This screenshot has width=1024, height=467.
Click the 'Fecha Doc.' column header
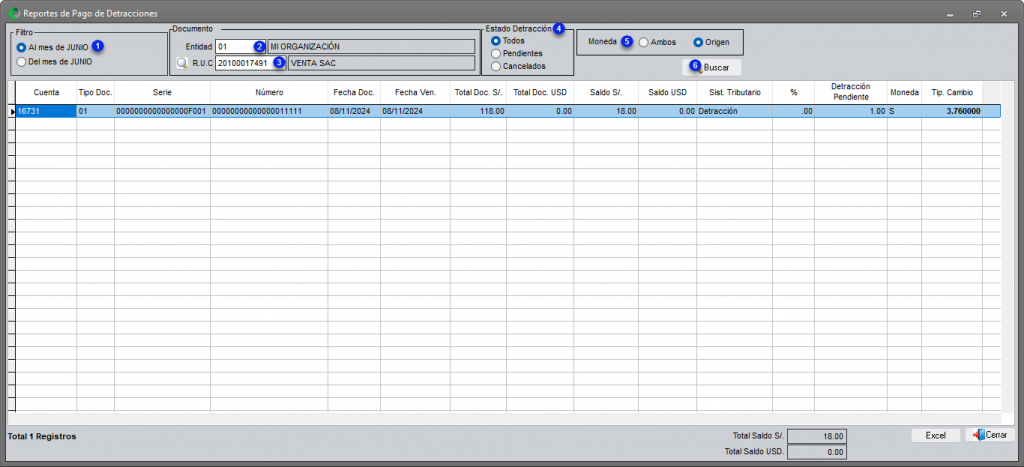tap(354, 93)
